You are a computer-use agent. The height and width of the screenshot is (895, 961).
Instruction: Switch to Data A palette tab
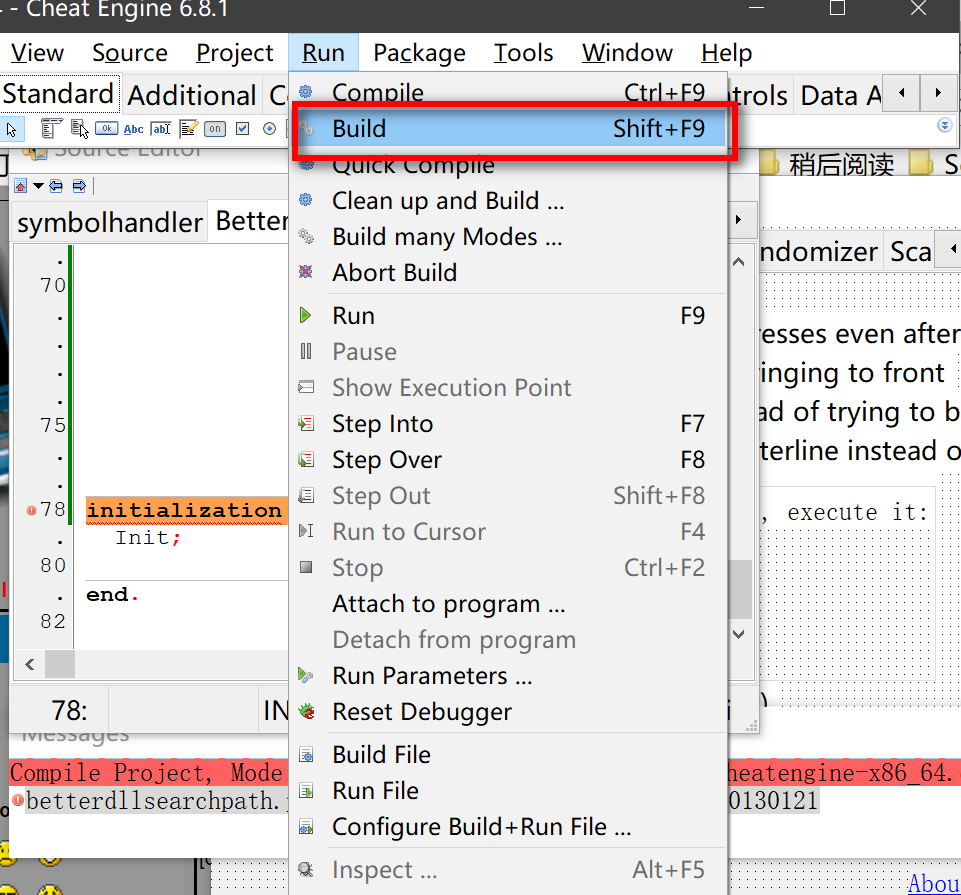click(x=840, y=96)
